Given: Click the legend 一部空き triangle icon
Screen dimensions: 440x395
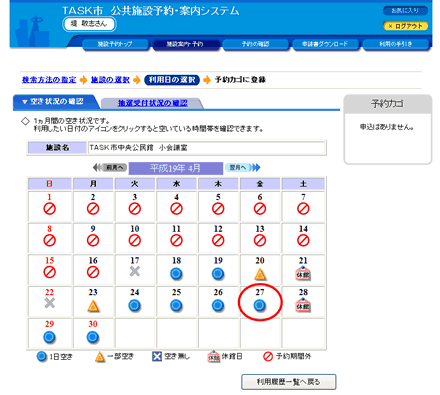Looking at the screenshot, I should point(100,357).
